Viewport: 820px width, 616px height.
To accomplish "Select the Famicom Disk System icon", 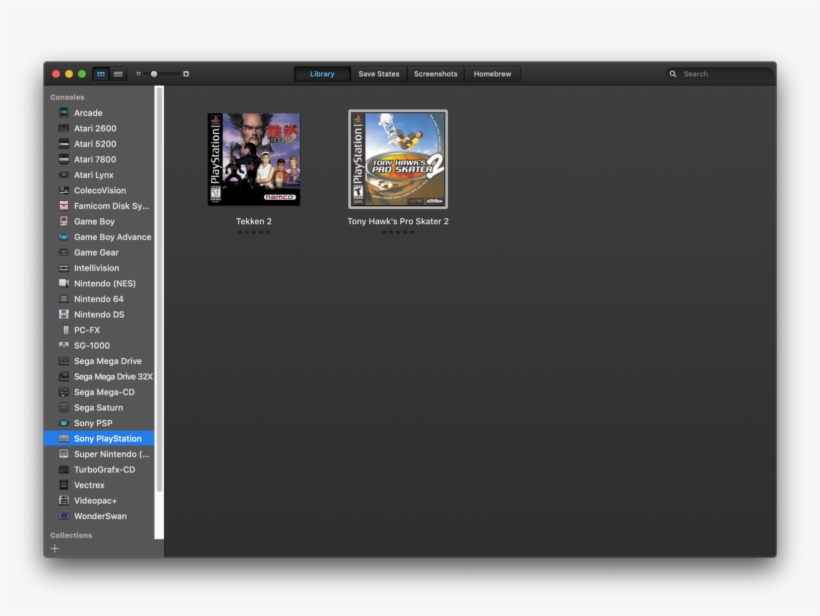I will [64, 206].
